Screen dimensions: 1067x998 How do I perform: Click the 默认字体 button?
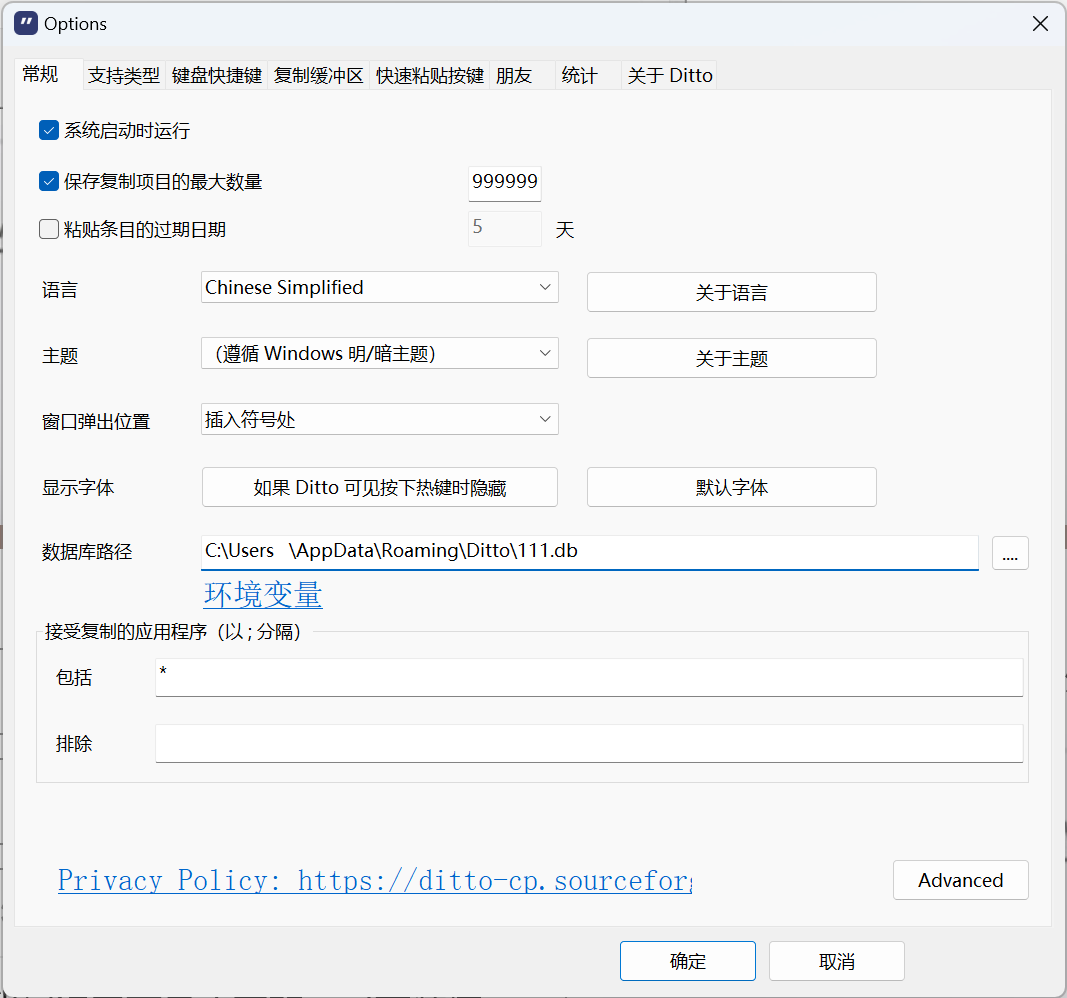click(x=731, y=488)
